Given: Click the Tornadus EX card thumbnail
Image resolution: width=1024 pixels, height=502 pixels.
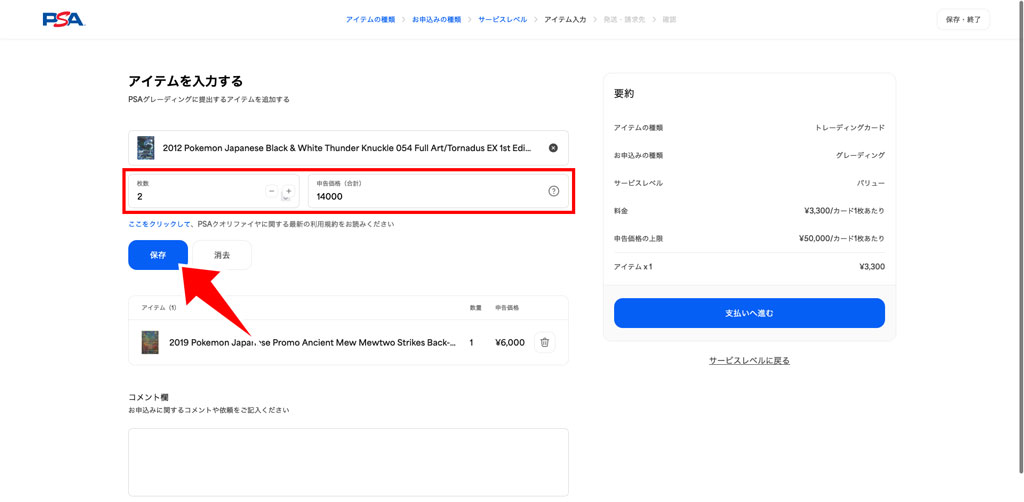Looking at the screenshot, I should (146, 148).
